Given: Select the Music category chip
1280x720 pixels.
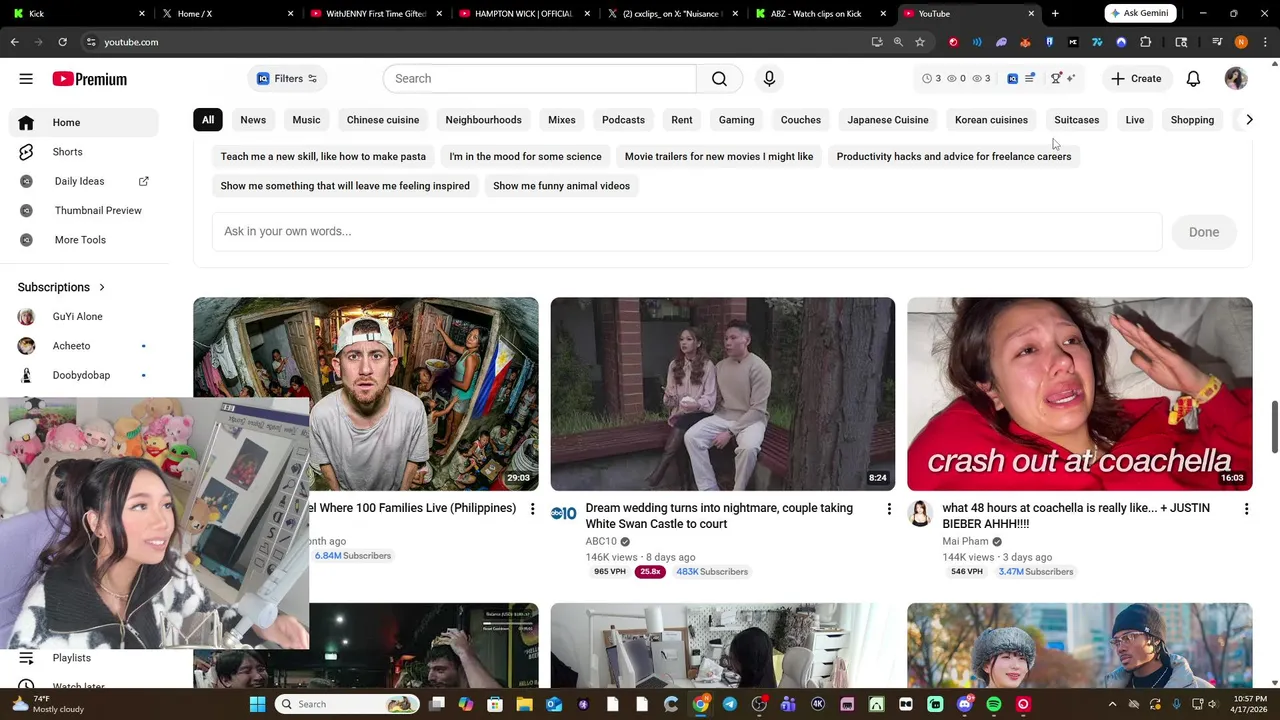Looking at the screenshot, I should (306, 120).
